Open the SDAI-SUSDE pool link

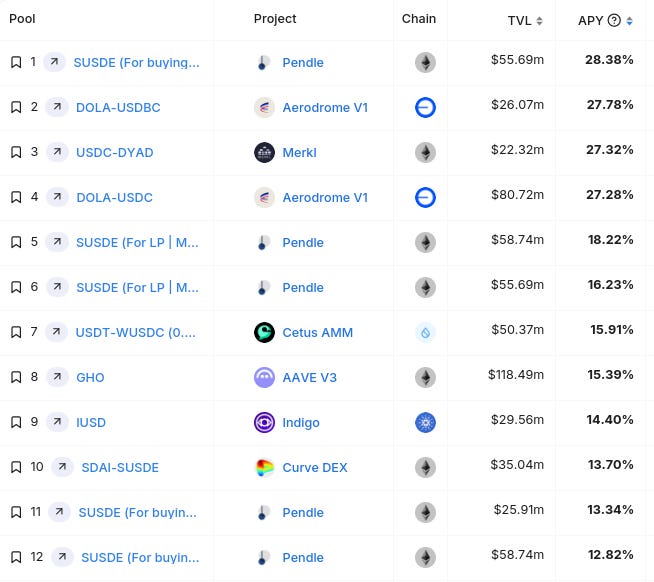pos(120,468)
